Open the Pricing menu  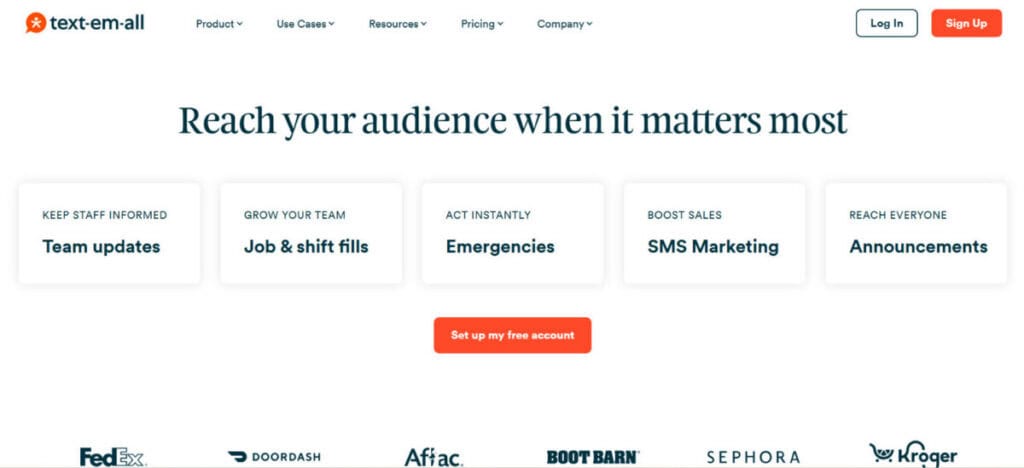482,23
